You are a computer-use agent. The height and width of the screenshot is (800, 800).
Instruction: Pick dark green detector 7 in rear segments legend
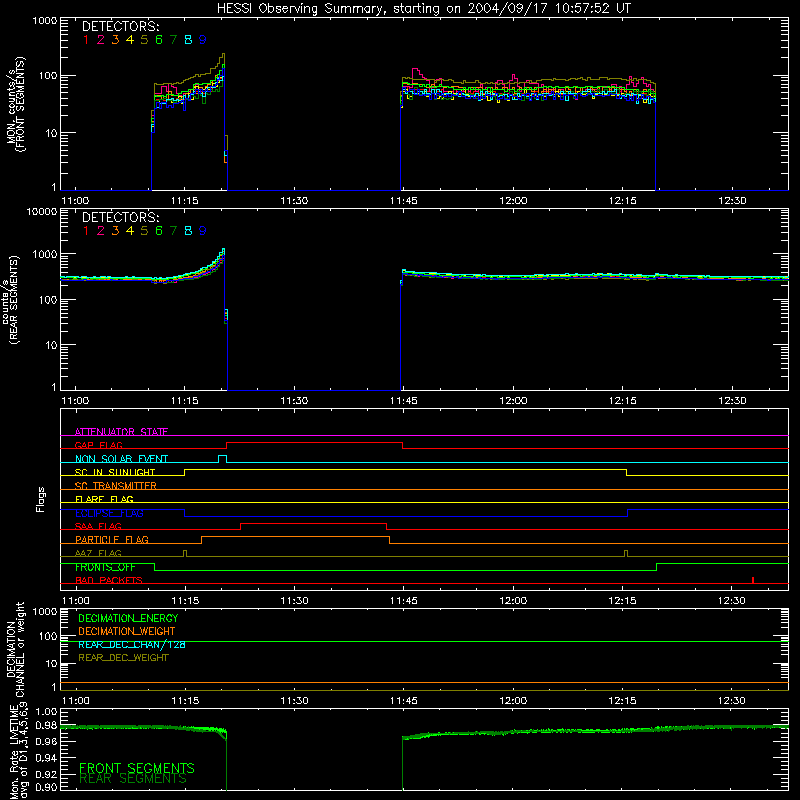pos(173,231)
